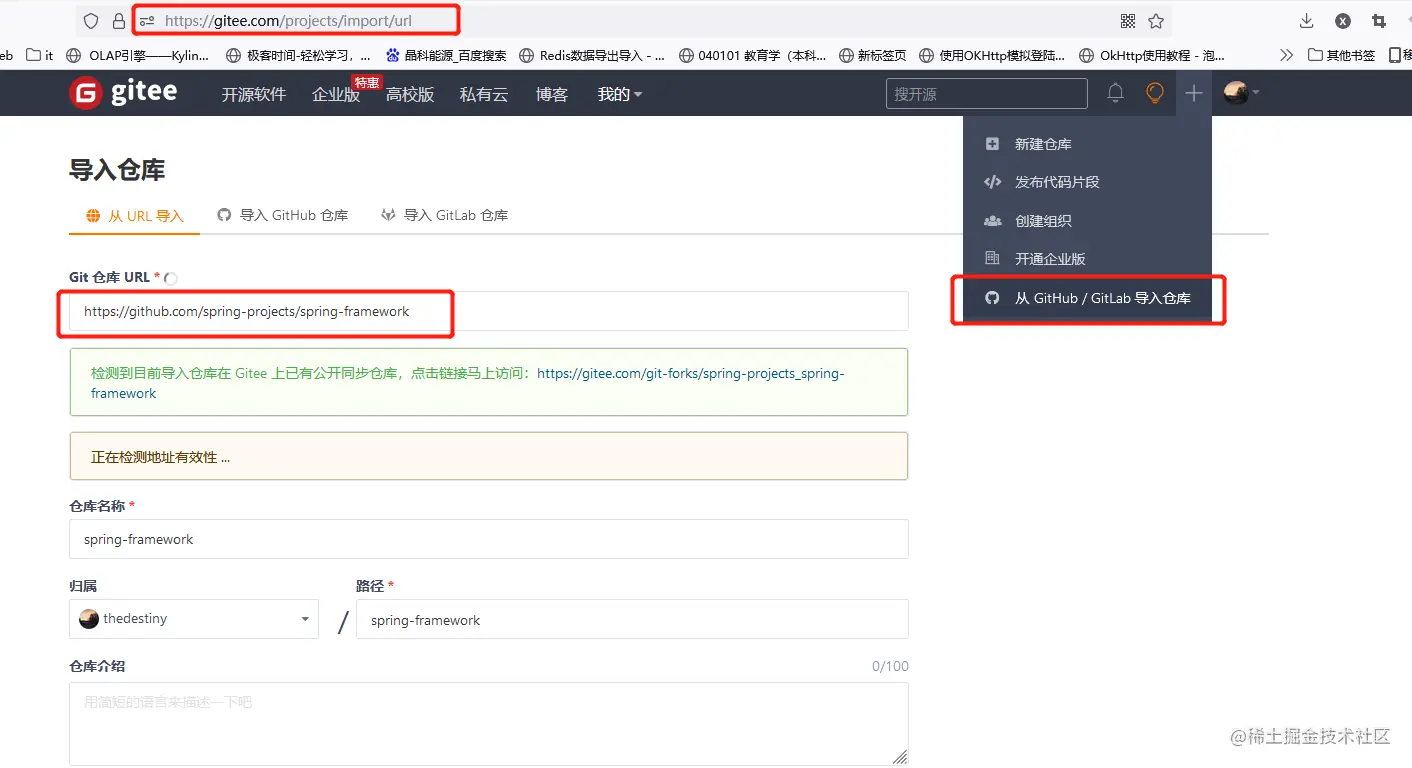
Task: Open the gitee.com git-forks spring-framework link
Action: point(467,383)
